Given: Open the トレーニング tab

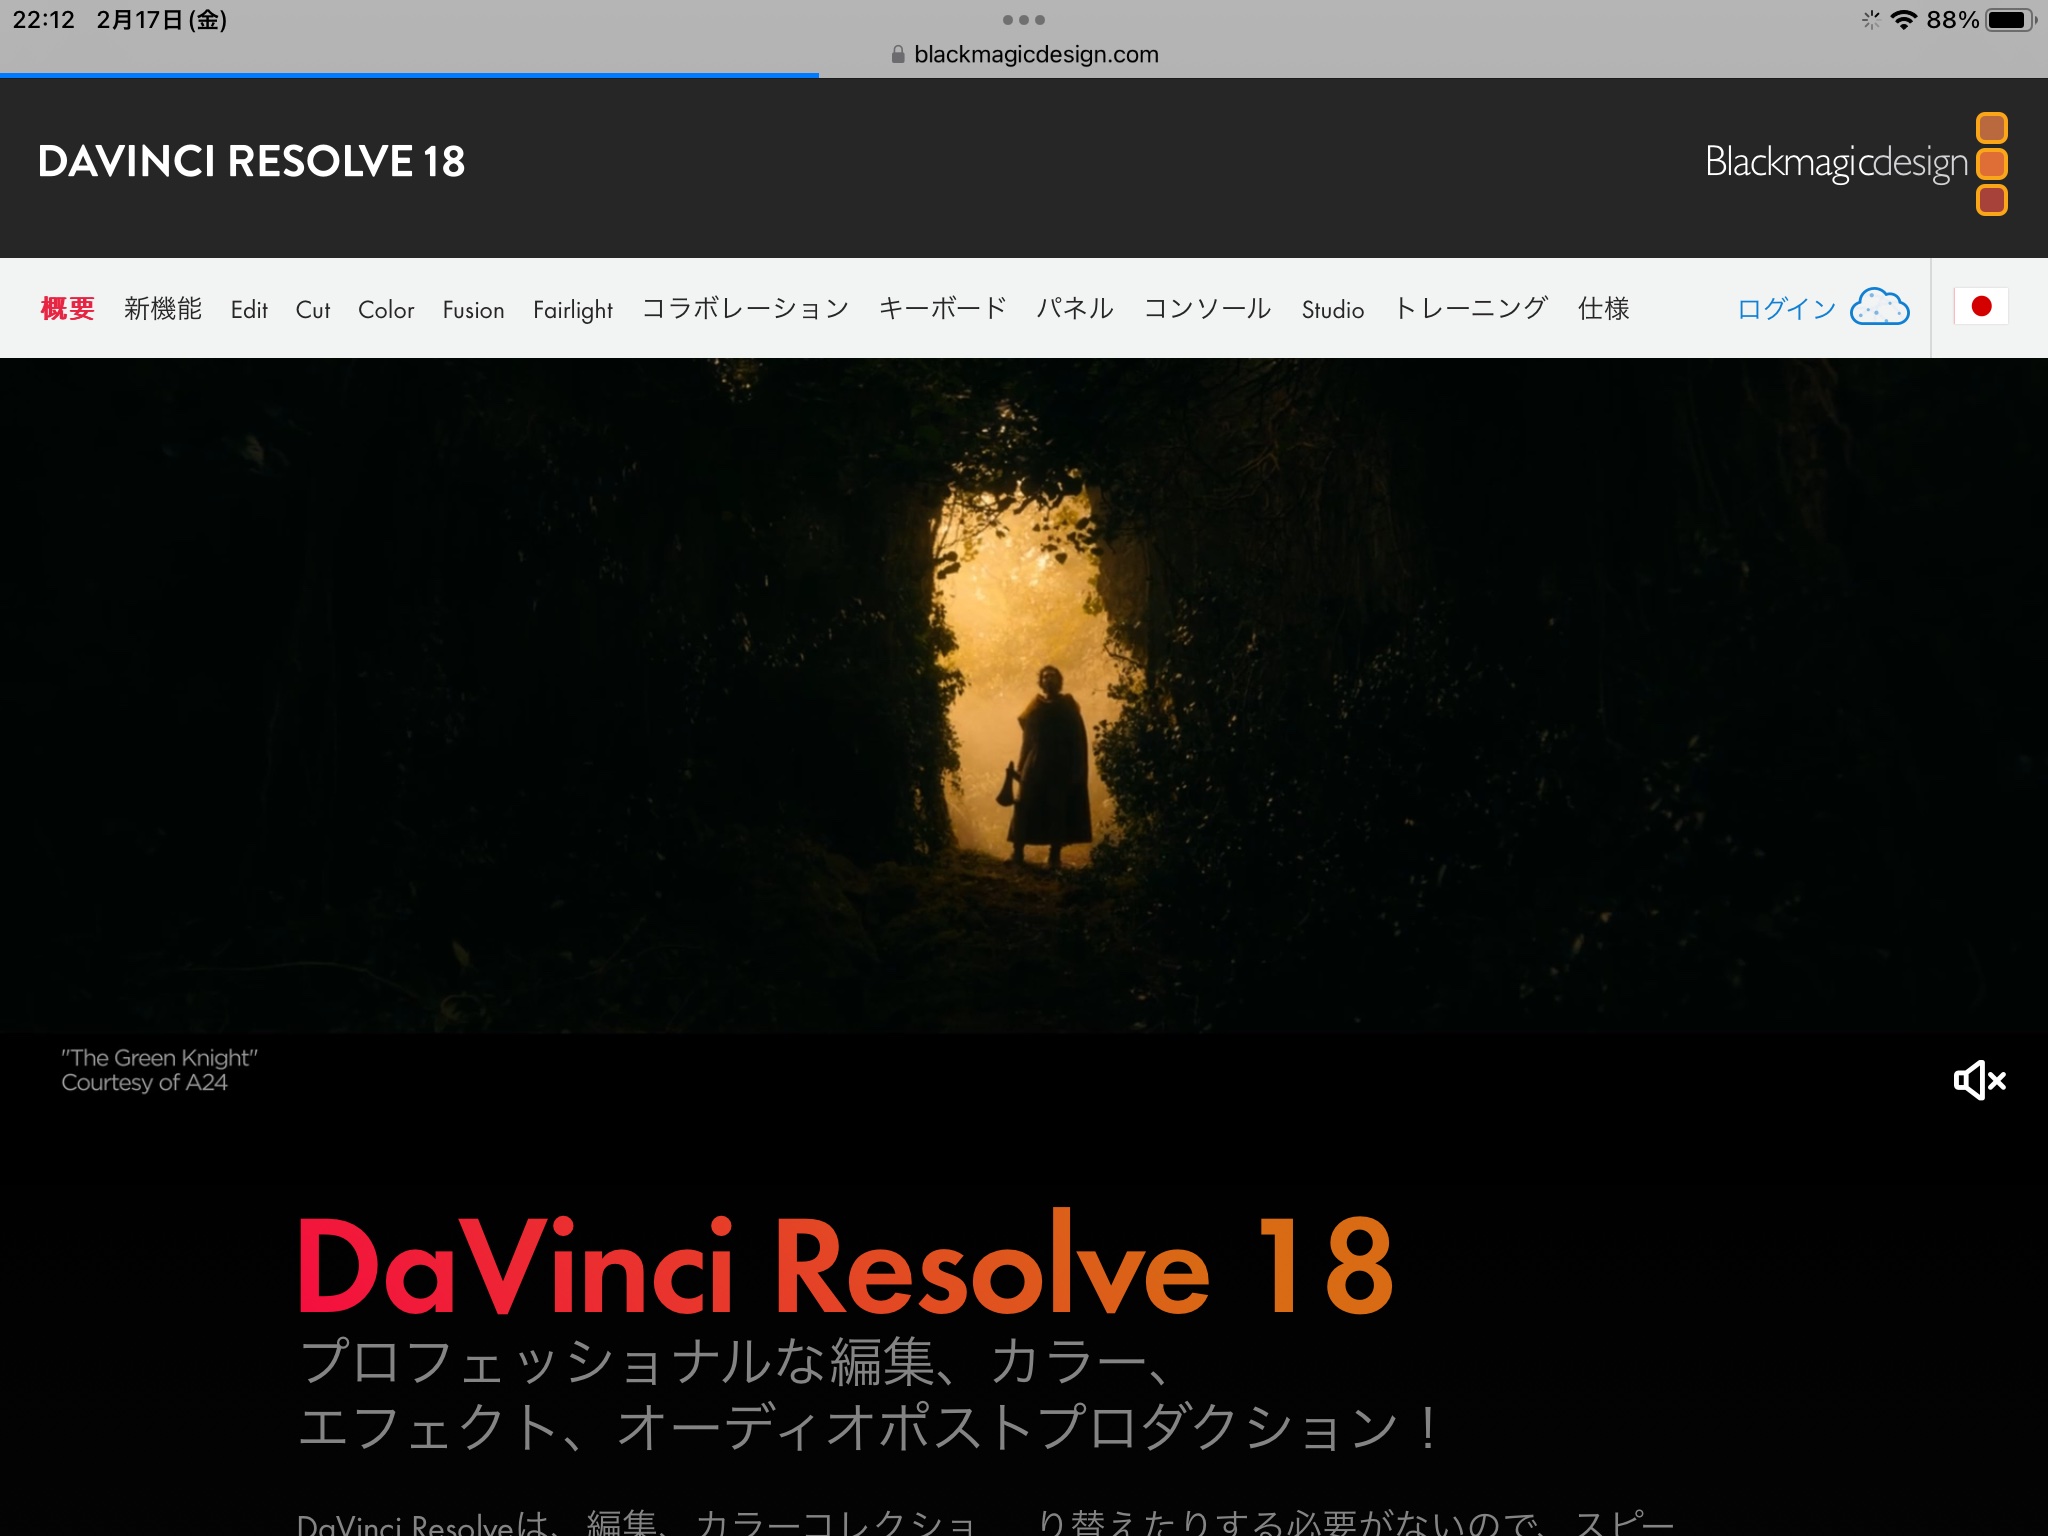Looking at the screenshot, I should pyautogui.click(x=1471, y=308).
